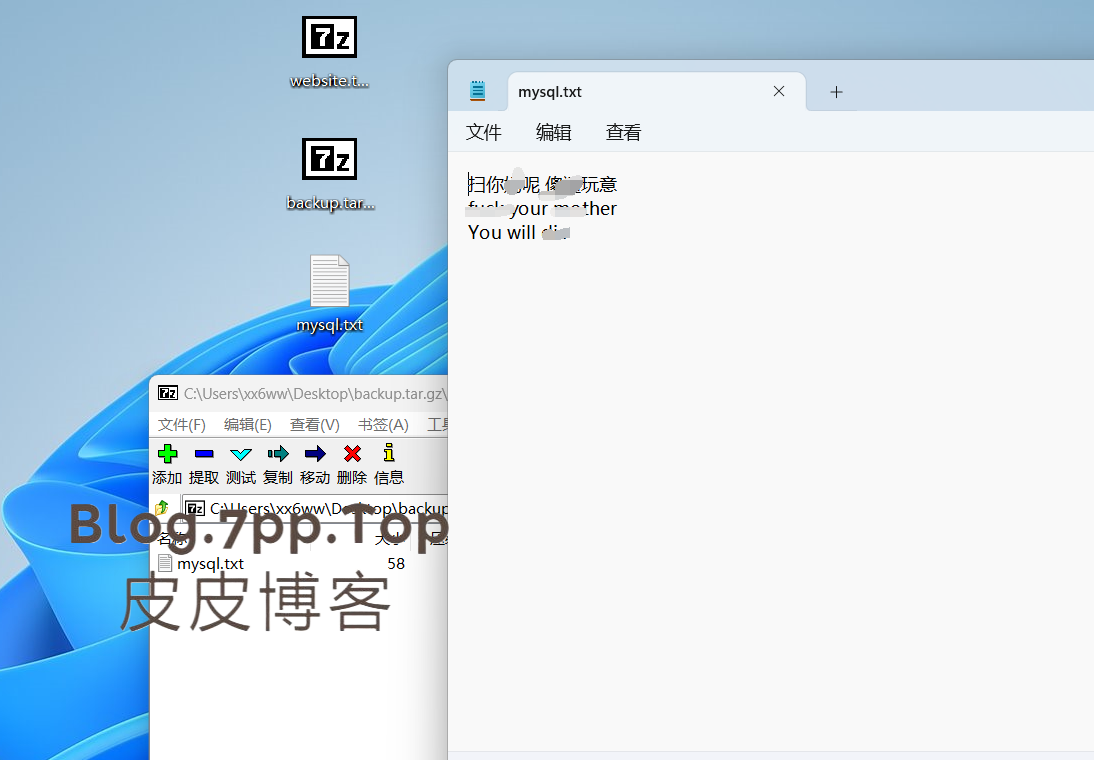The height and width of the screenshot is (760, 1094).
Task: Open archive Info via the 信息 icon
Action: tap(389, 463)
